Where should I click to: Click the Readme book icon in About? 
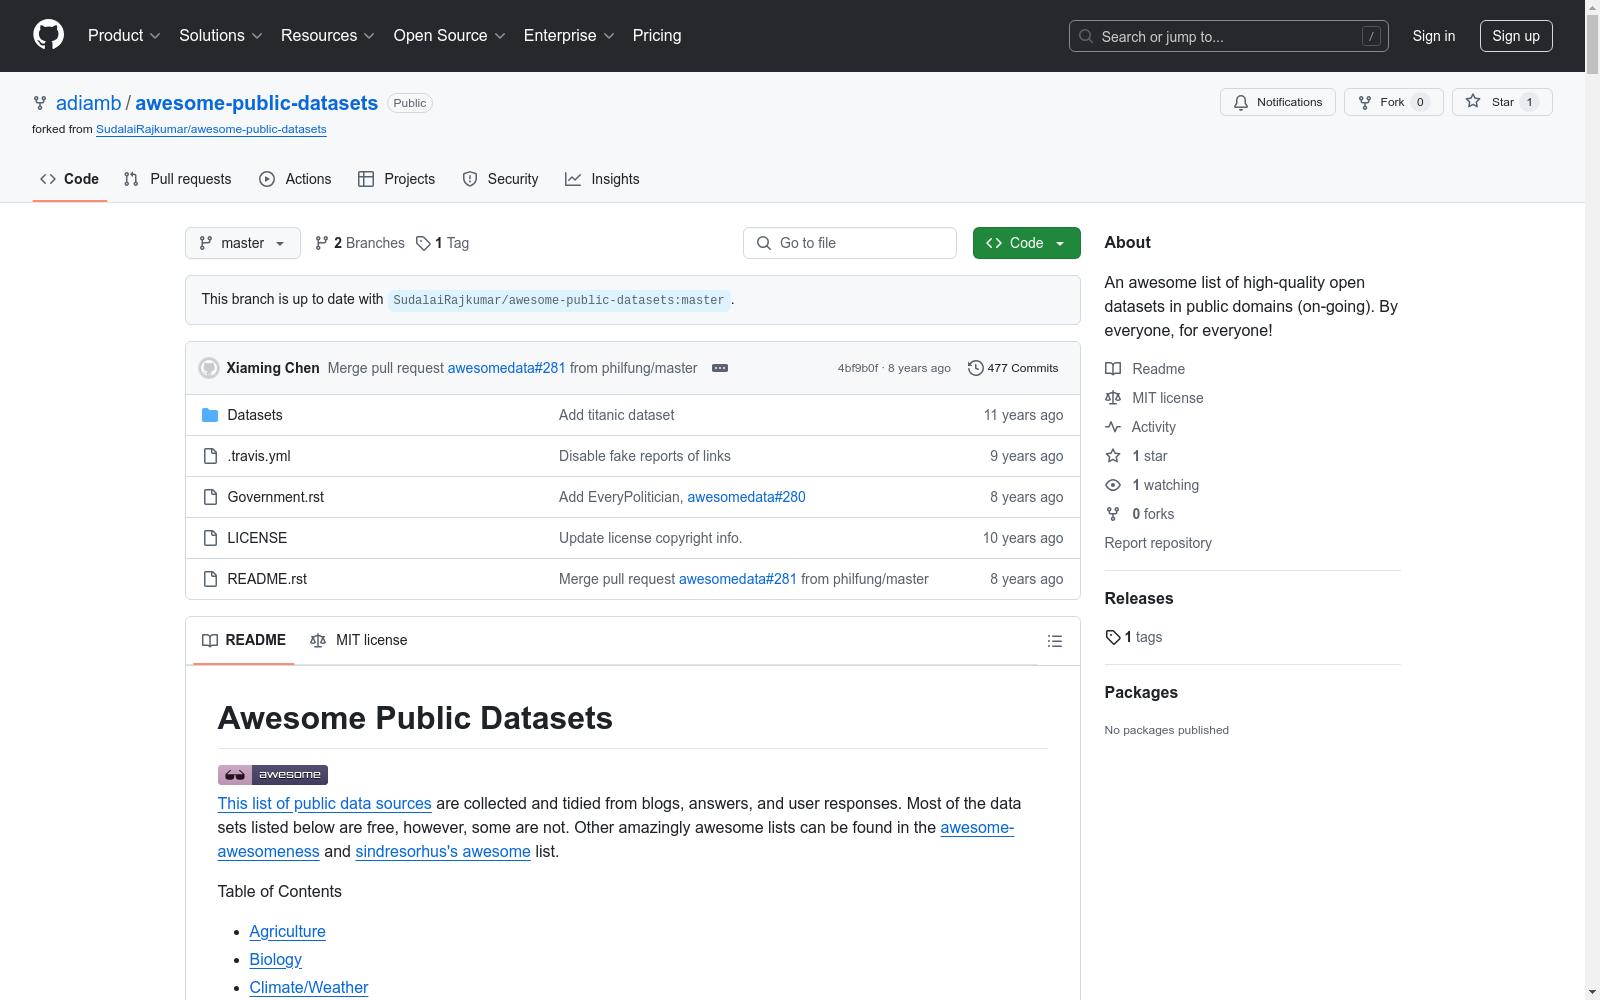1113,369
